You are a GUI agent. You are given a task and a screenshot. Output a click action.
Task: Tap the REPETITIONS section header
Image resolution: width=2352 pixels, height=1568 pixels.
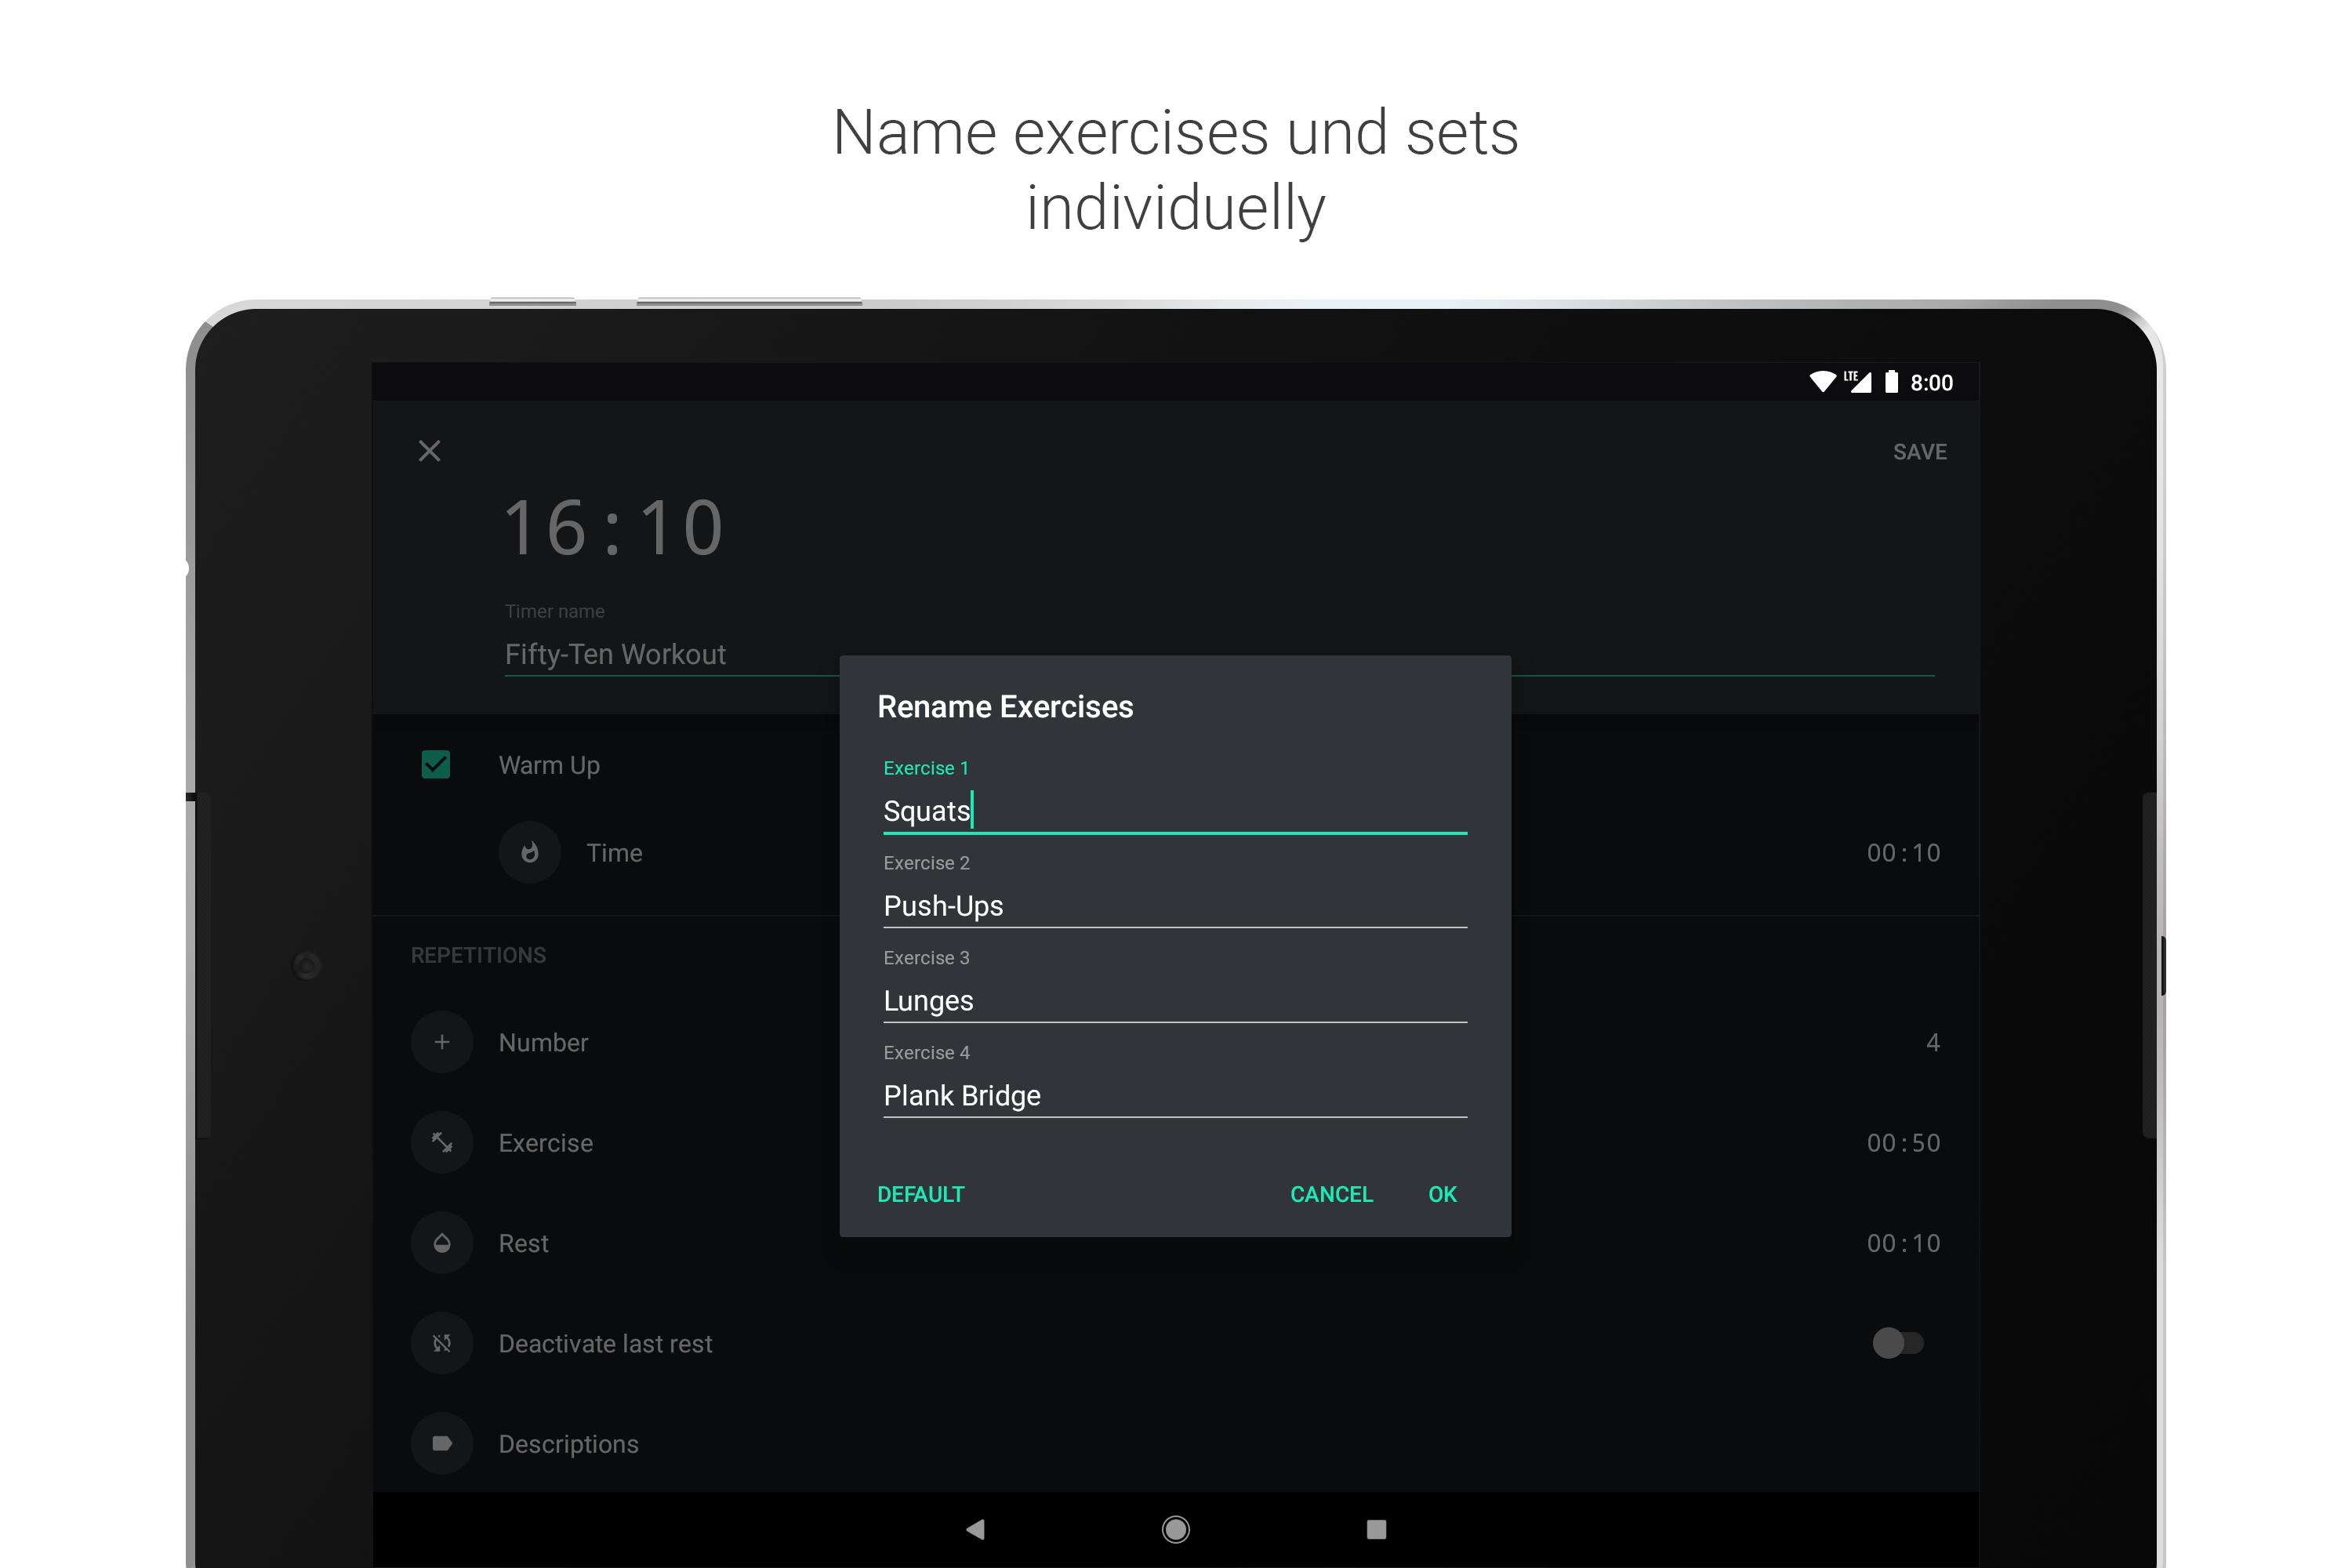pyautogui.click(x=478, y=955)
